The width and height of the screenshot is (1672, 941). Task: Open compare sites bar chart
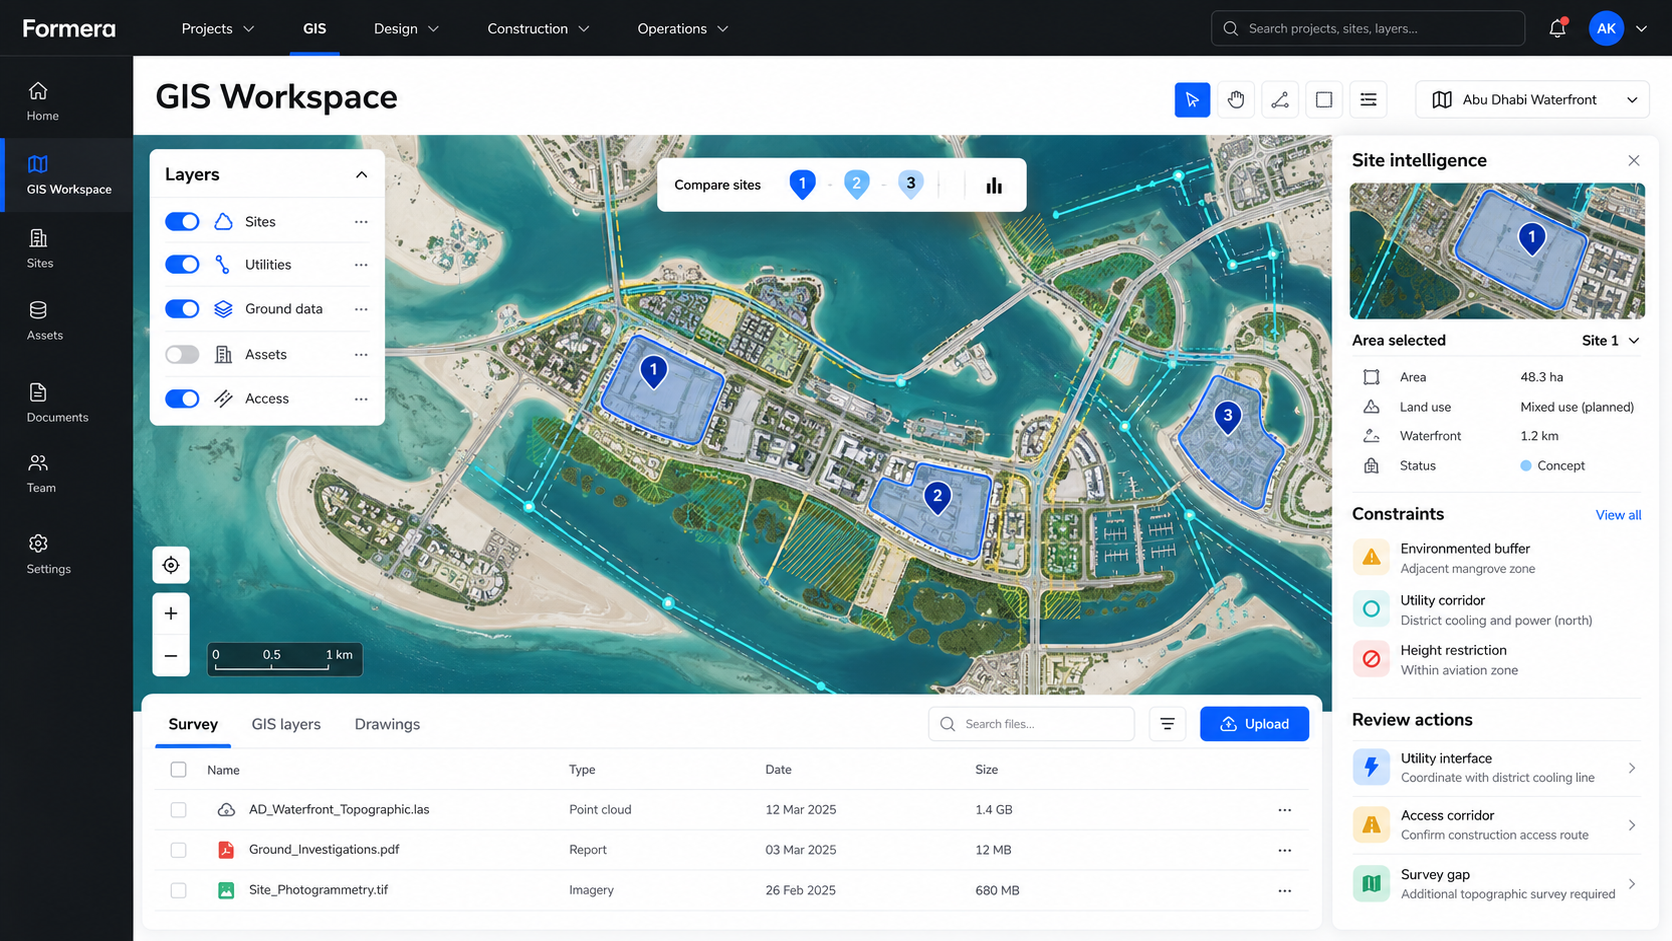(994, 185)
